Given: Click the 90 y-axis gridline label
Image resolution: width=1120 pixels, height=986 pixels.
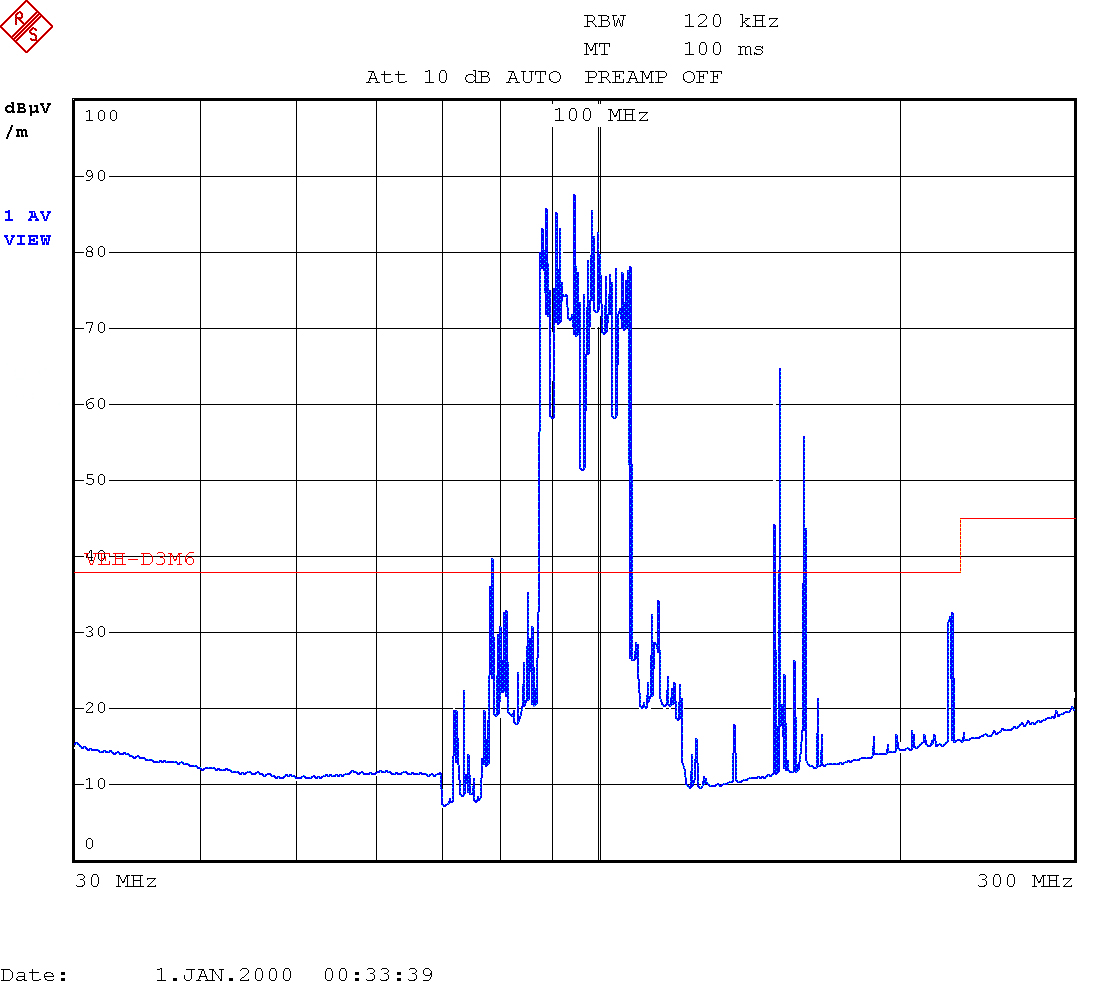Looking at the screenshot, I should point(96,176).
